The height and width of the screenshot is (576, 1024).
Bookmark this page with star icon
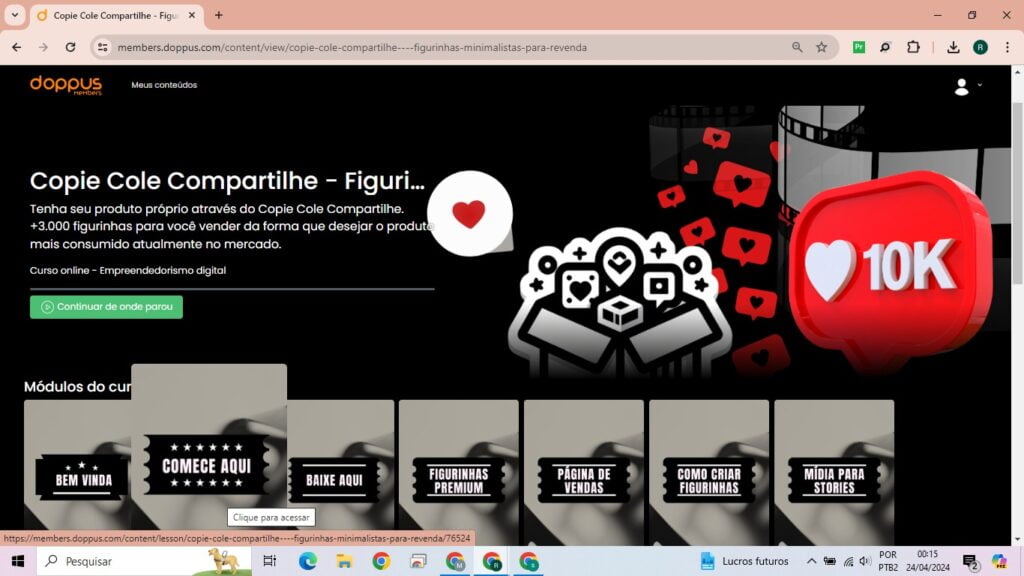click(x=821, y=47)
